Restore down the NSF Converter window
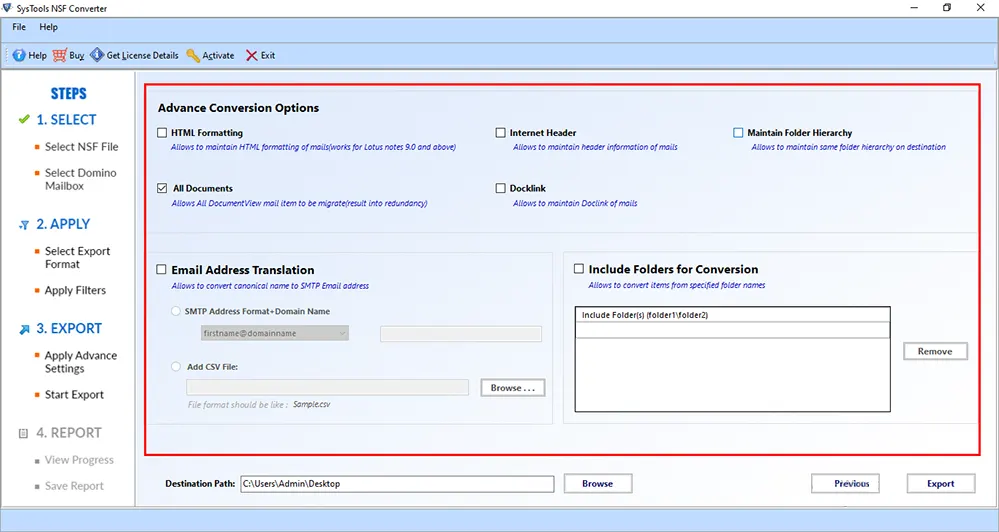 (x=947, y=8)
